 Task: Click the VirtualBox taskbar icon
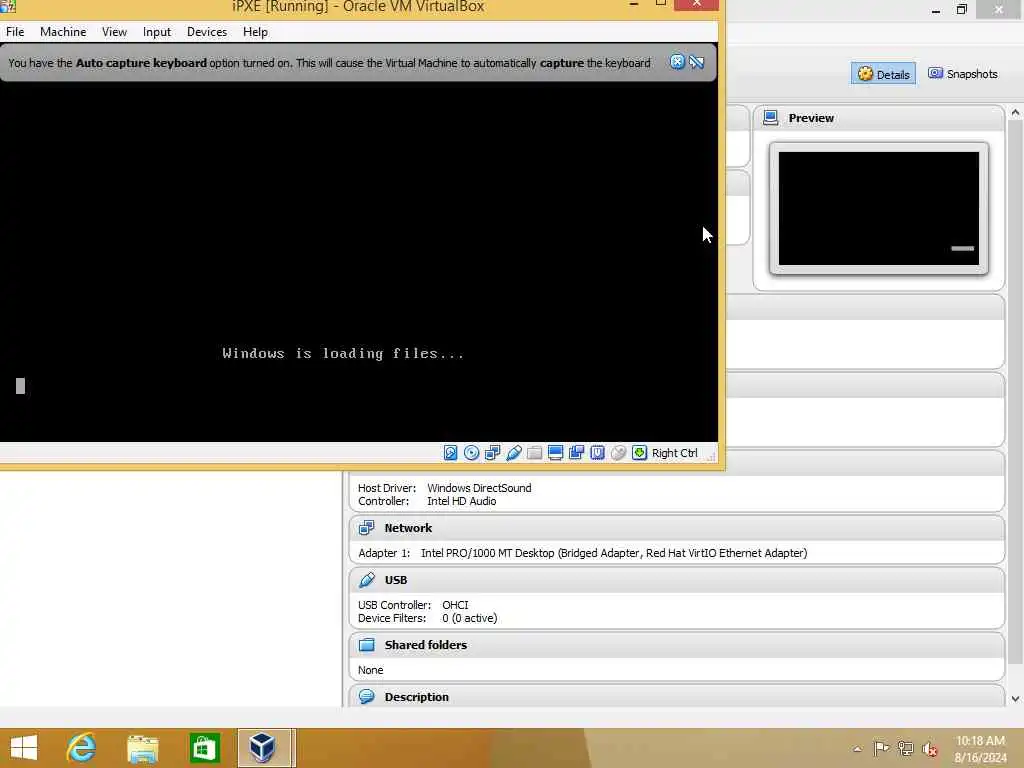coord(264,748)
